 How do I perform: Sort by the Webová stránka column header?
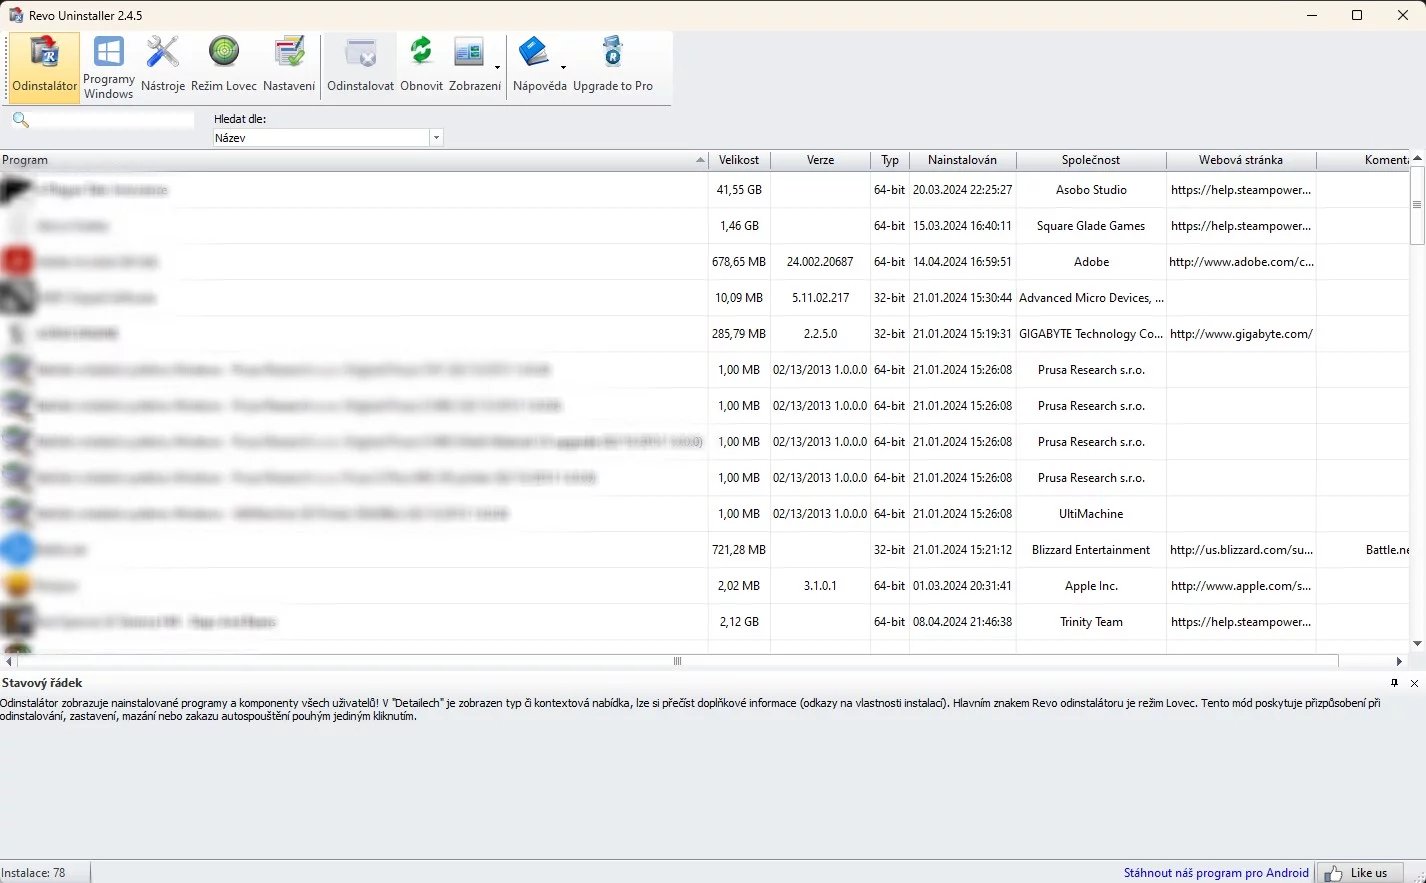tap(1241, 160)
